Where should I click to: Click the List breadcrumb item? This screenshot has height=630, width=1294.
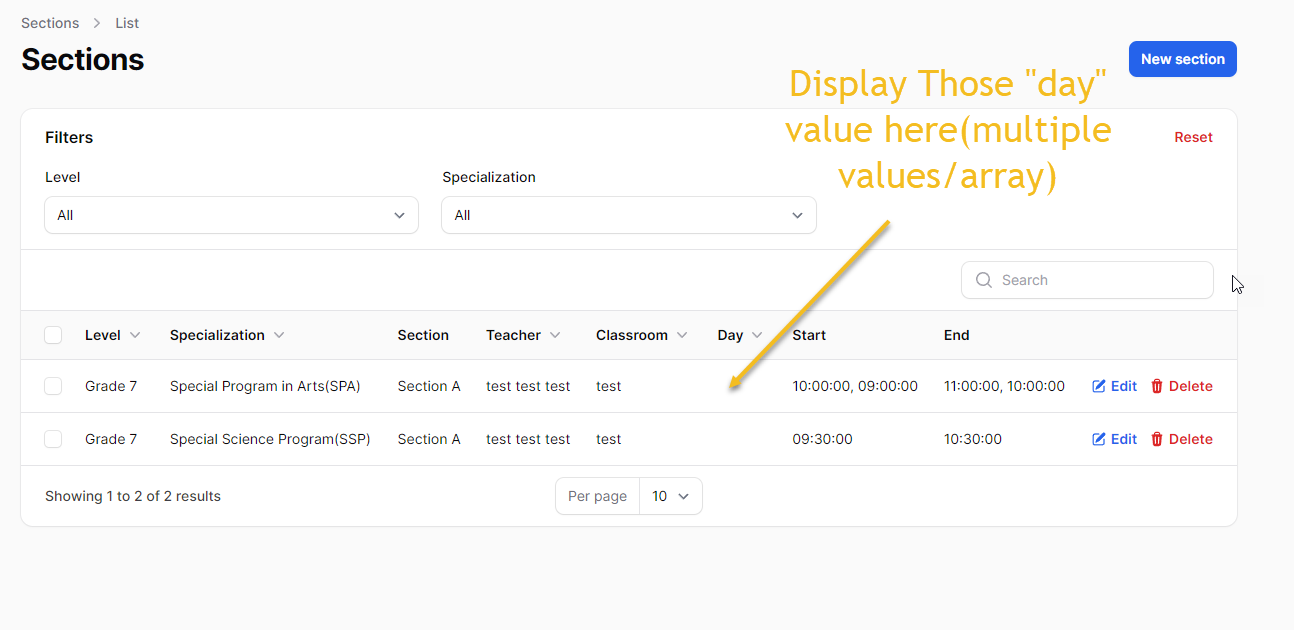point(126,22)
